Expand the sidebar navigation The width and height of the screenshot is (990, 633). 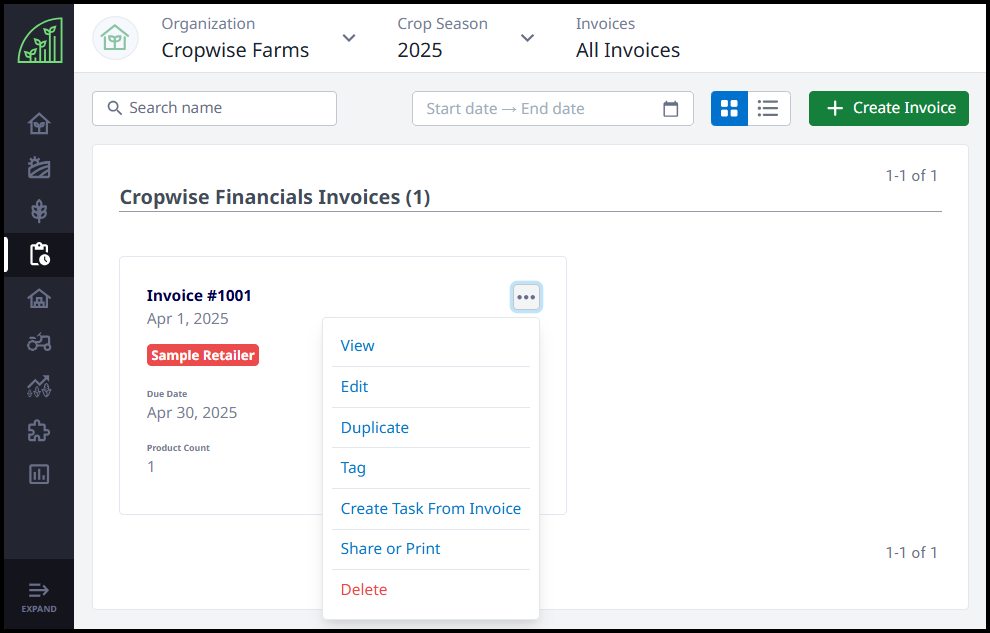coord(39,595)
